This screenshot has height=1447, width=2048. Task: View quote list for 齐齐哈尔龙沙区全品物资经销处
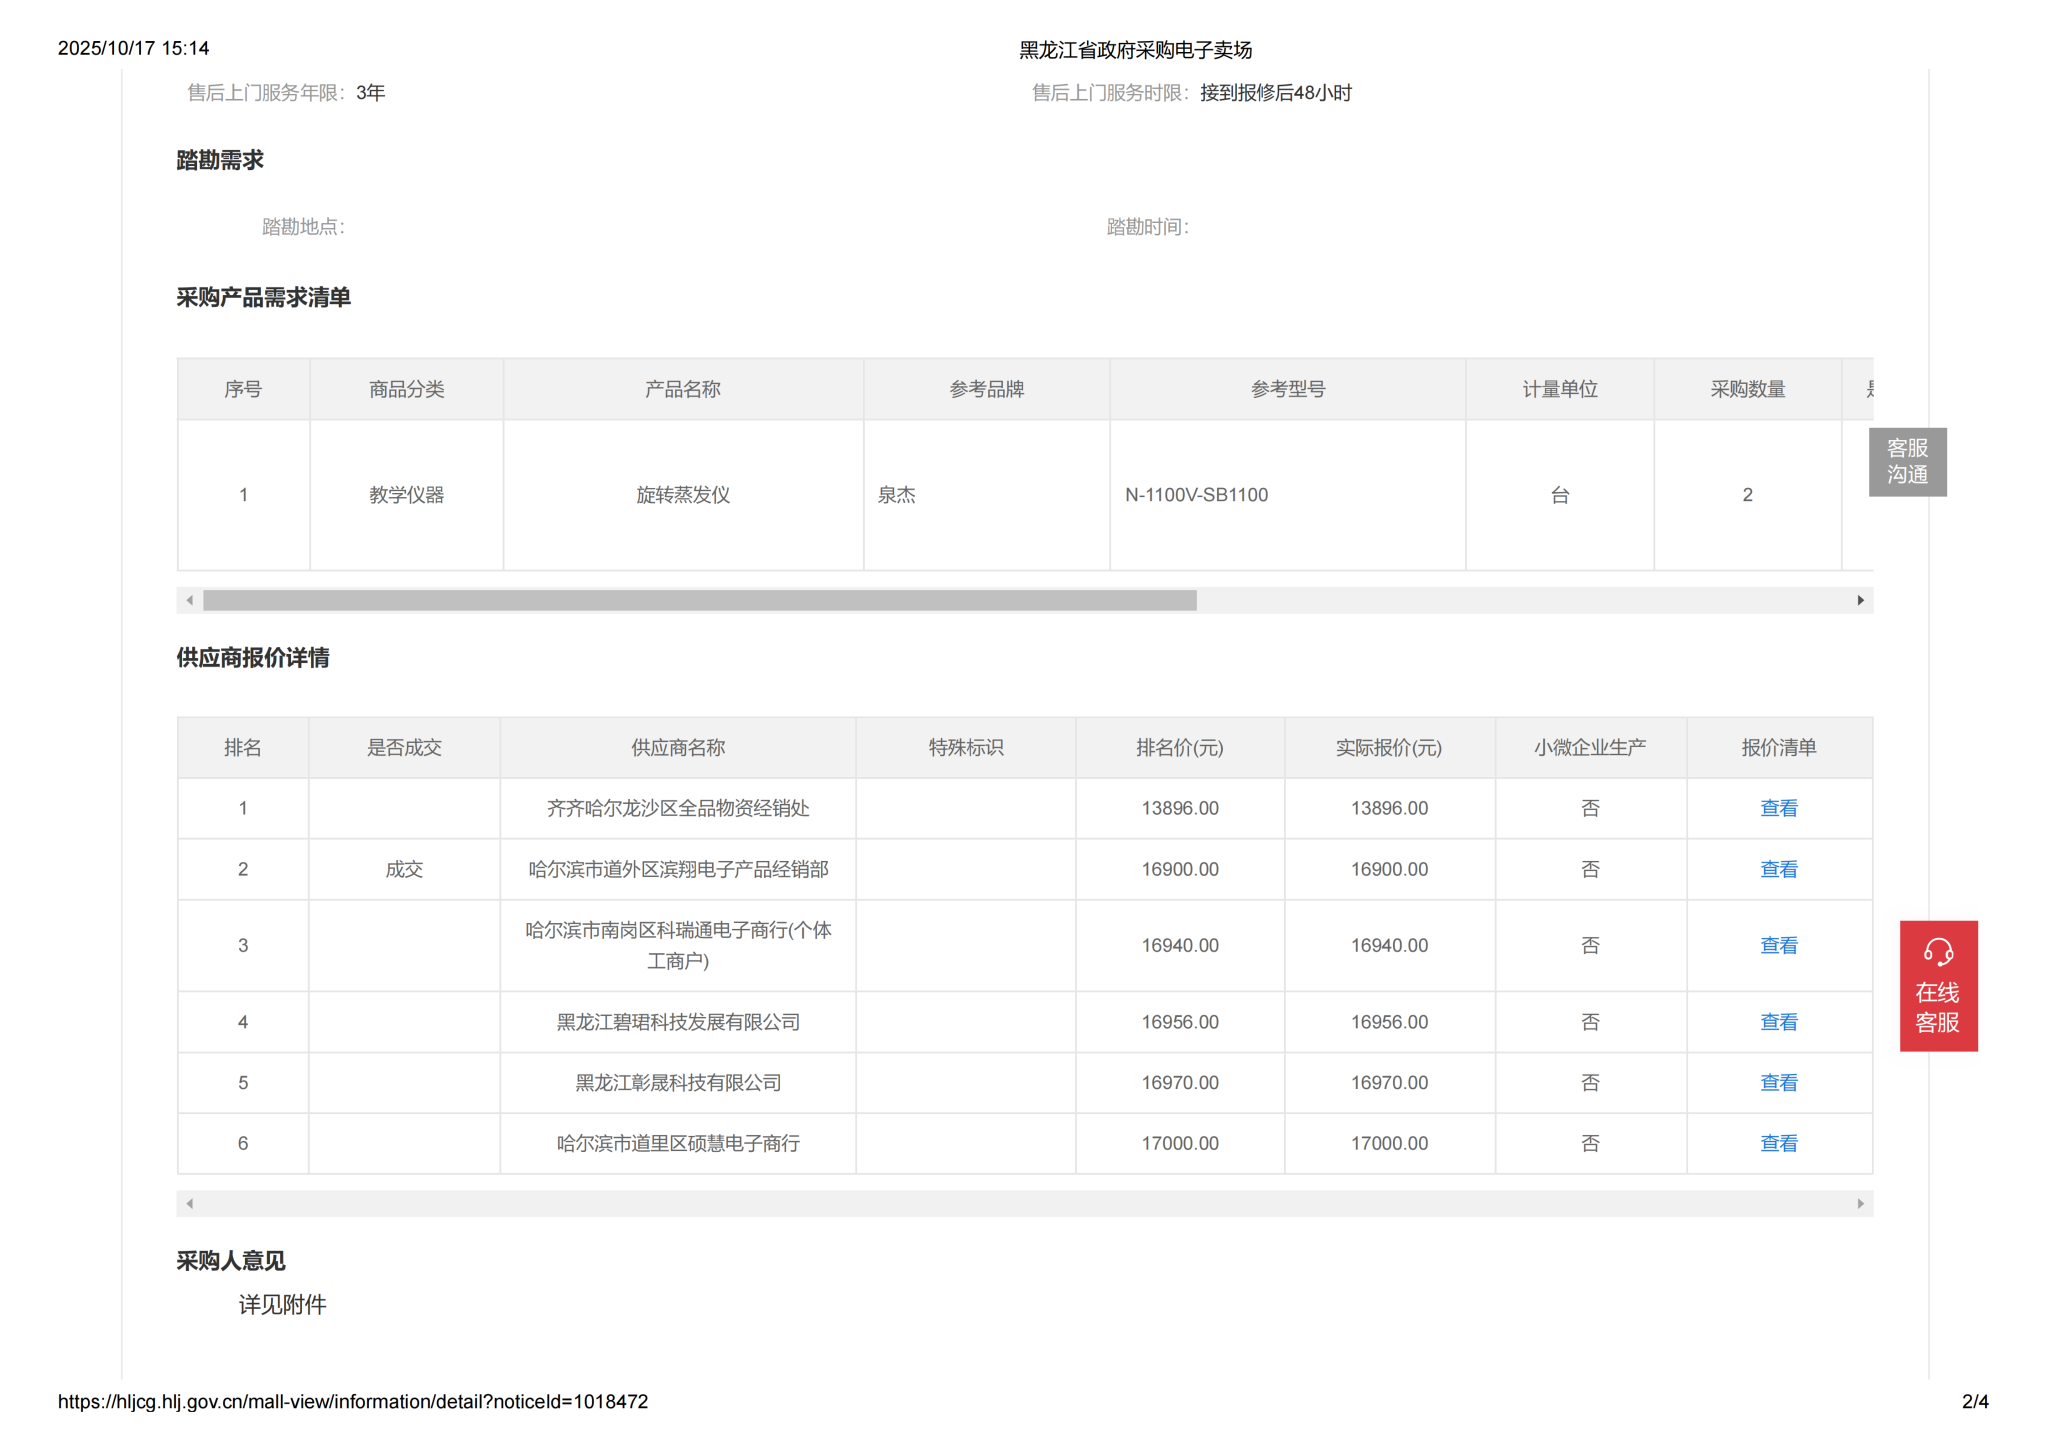click(x=1777, y=808)
